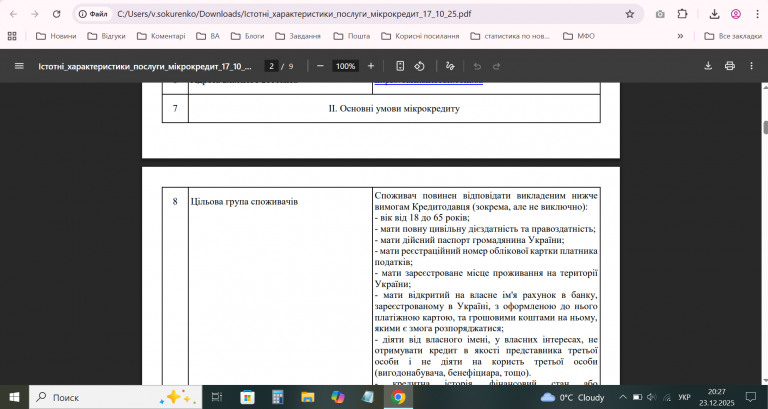Screen dimensions: 768x409
Task: Click the page number field
Action: pyautogui.click(x=271, y=66)
